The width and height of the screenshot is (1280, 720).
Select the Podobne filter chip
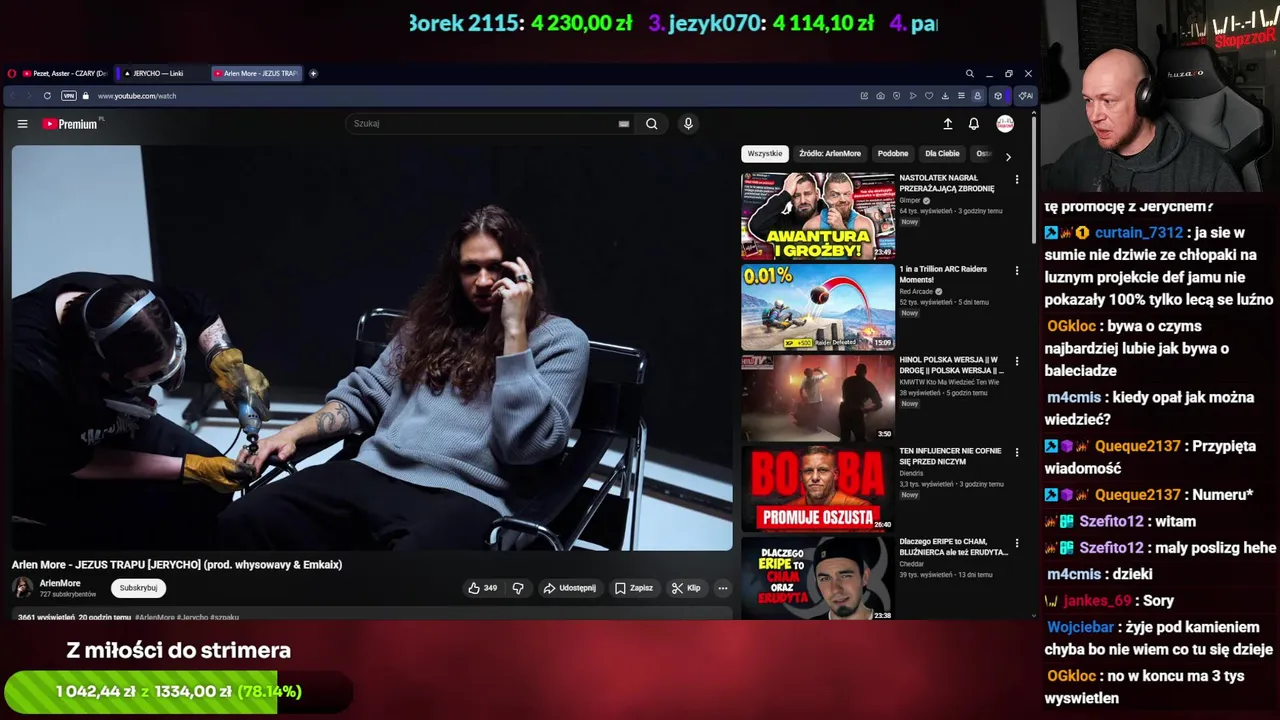tap(893, 154)
